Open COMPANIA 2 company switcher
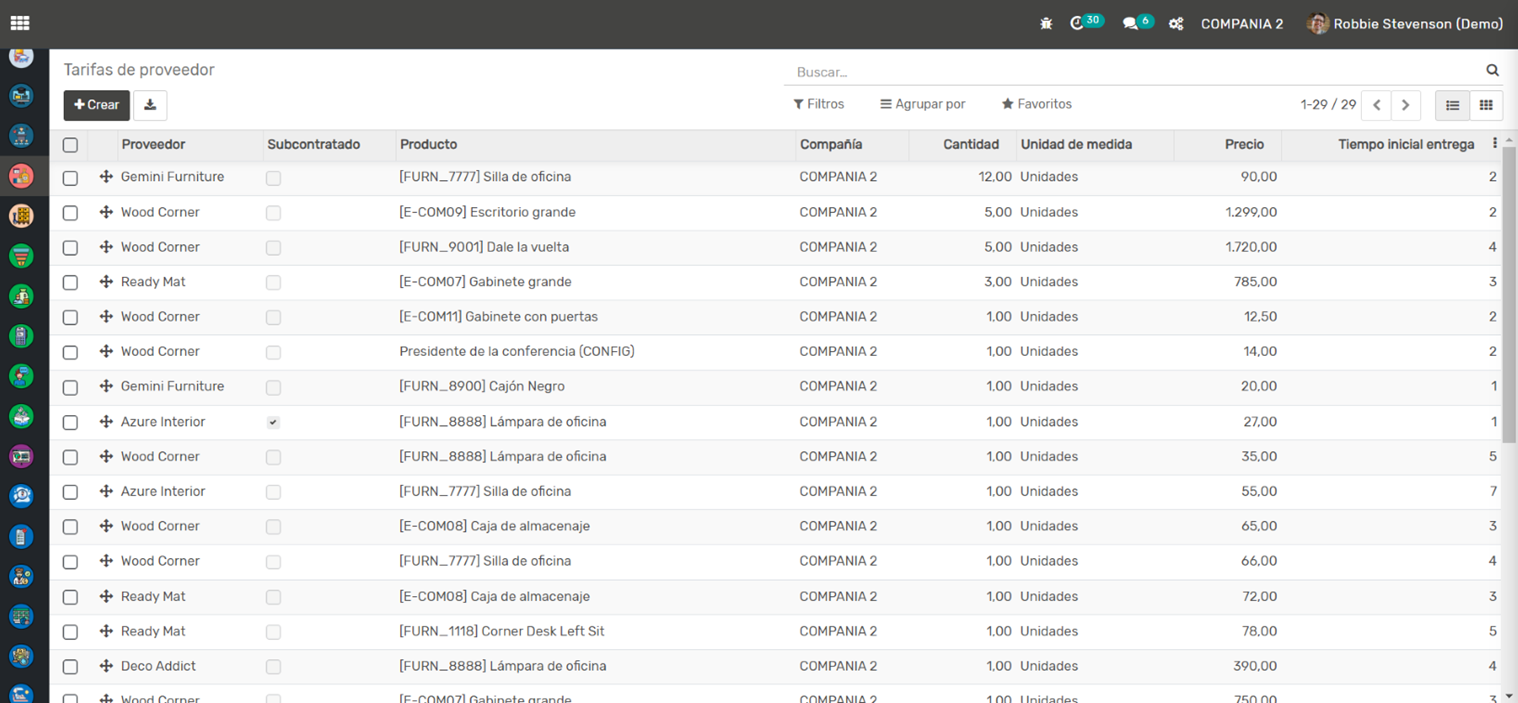Screen dimensions: 1518x703 1241,24
